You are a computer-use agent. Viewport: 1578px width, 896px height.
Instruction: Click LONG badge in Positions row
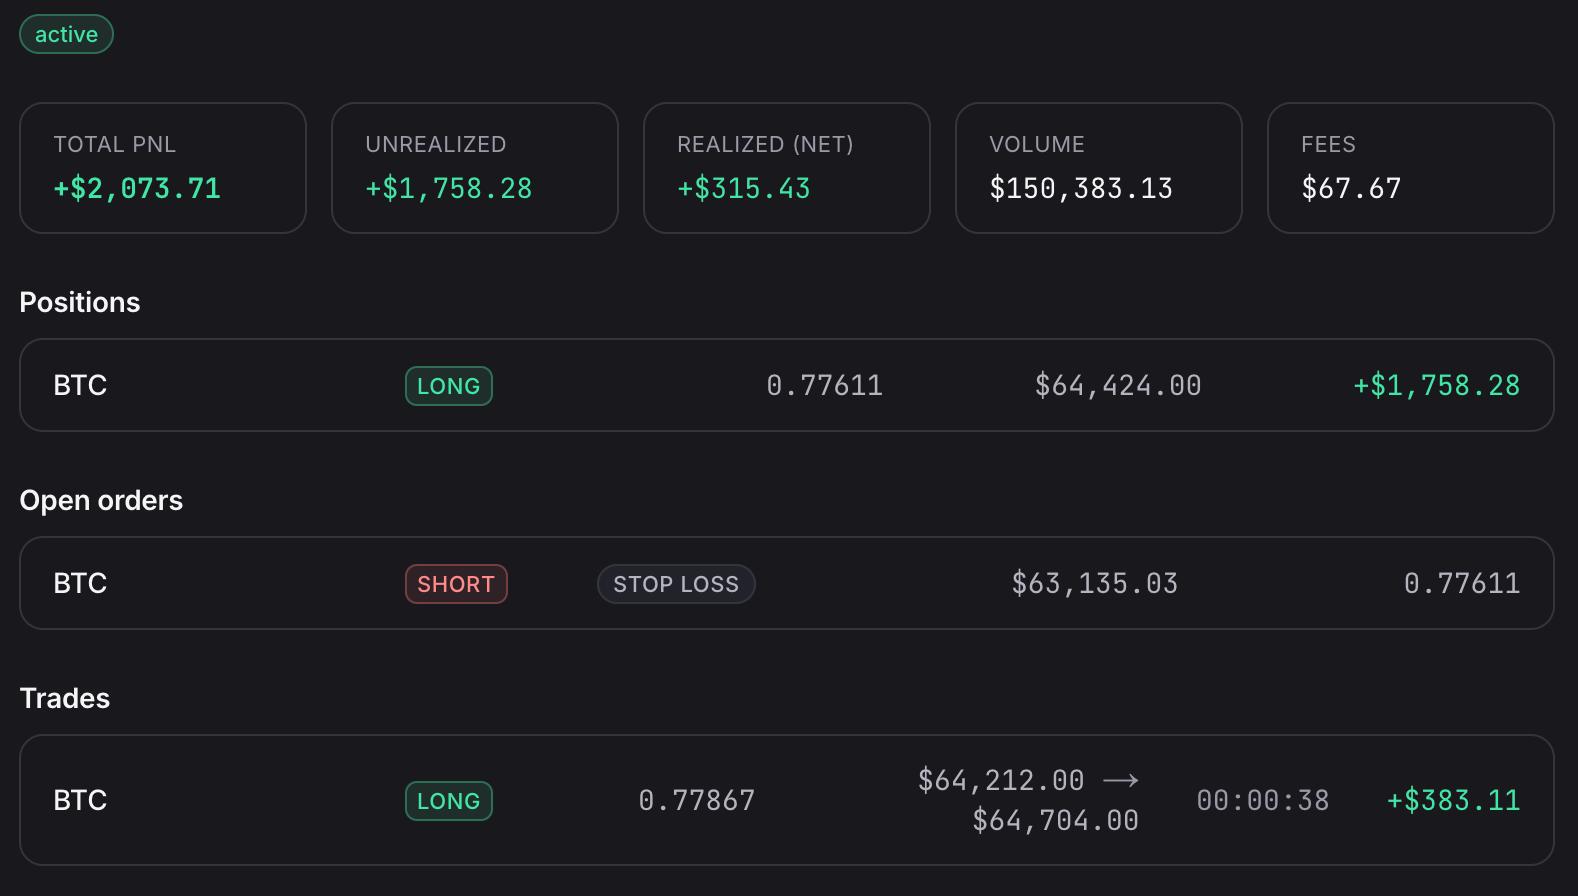point(449,386)
